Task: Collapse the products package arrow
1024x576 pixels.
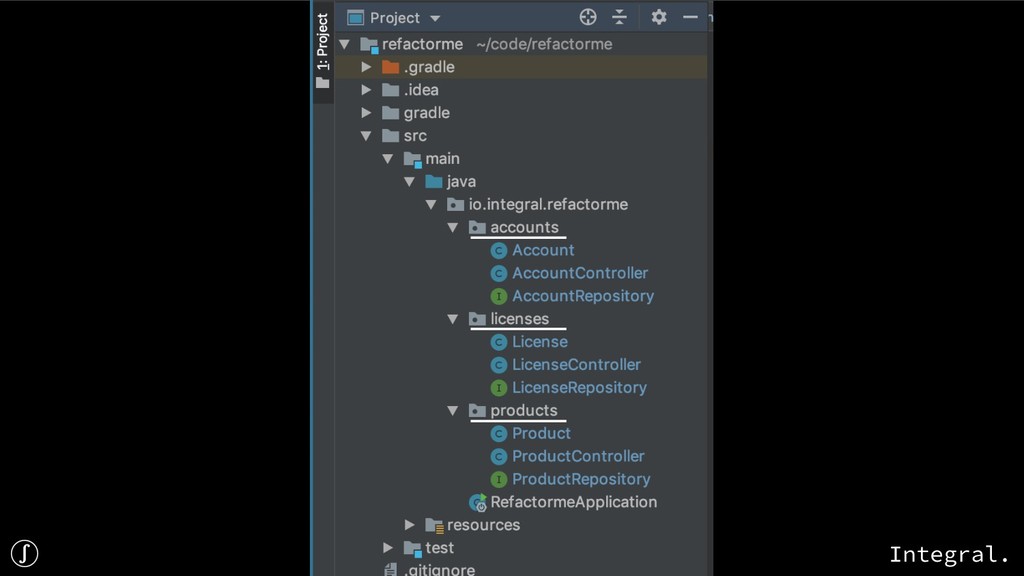Action: (453, 410)
